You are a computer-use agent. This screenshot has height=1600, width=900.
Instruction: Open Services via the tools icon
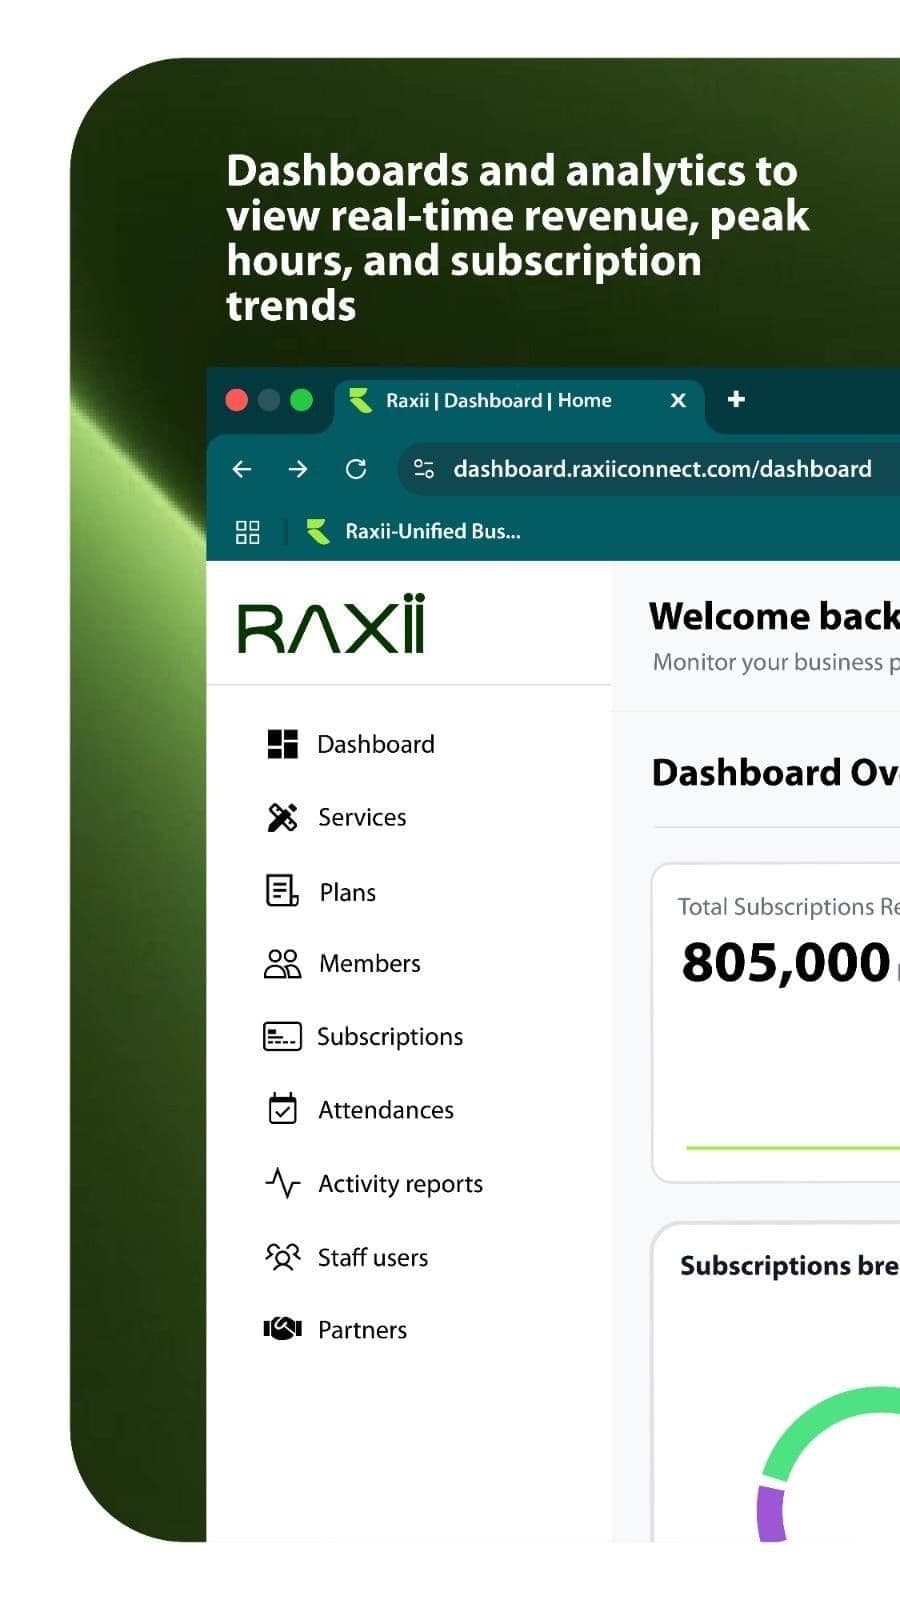[282, 817]
